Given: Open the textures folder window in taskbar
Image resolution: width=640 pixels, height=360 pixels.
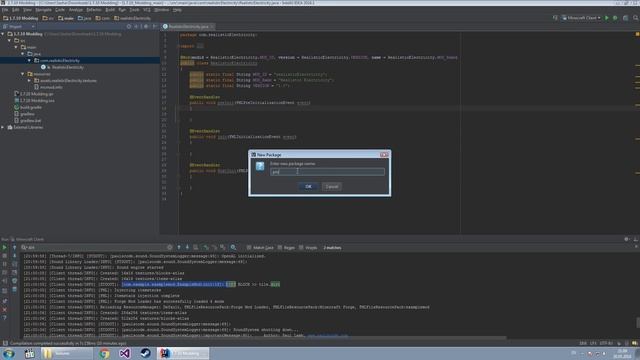Looking at the screenshot, I should tap(67, 353).
